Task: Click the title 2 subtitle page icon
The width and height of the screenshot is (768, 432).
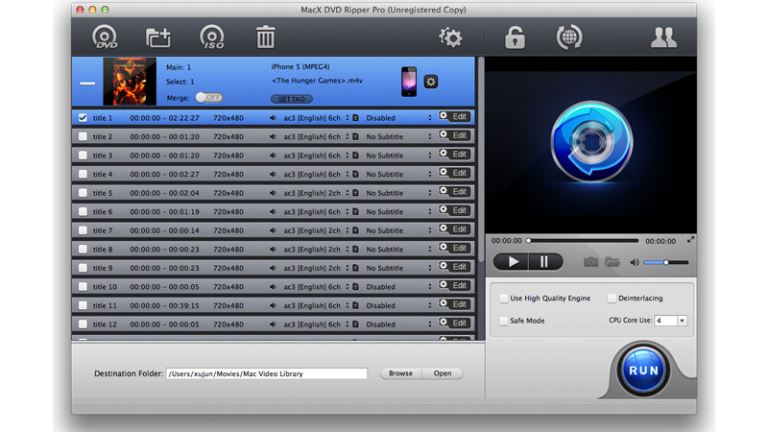Action: 356,136
